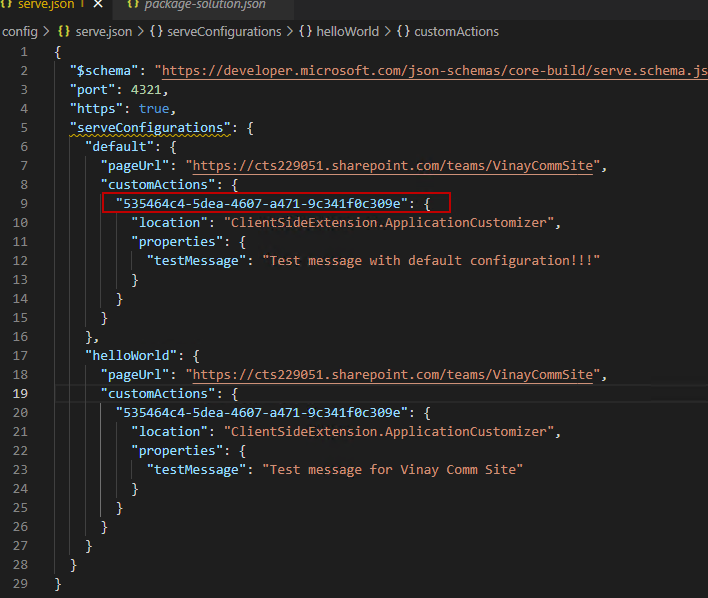Click the braces icon before serveConfigurations breadcrumb
Image resolution: width=708 pixels, height=598 pixels.
point(156,32)
